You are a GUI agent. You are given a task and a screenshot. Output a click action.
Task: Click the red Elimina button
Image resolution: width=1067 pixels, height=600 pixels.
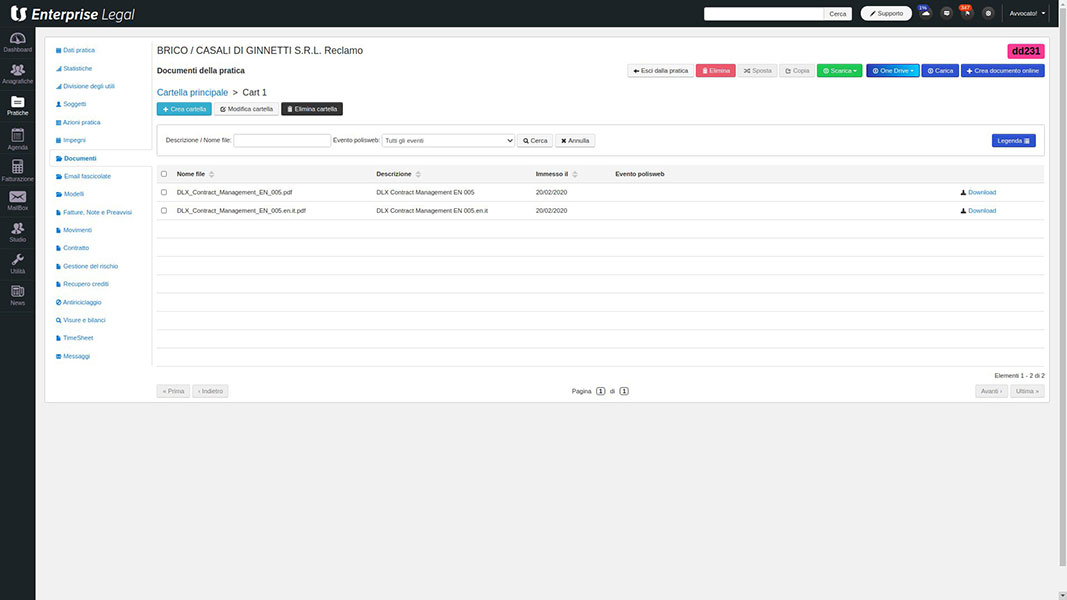[x=715, y=71]
